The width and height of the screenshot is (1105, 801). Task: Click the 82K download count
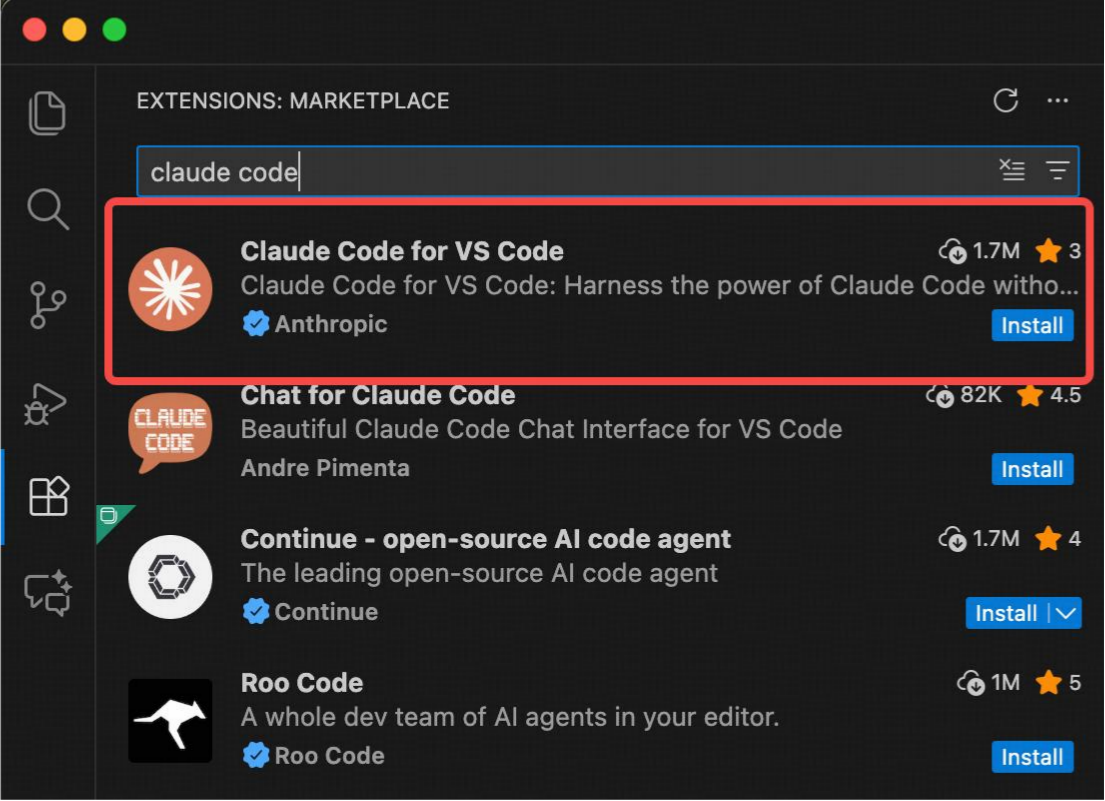pos(964,395)
